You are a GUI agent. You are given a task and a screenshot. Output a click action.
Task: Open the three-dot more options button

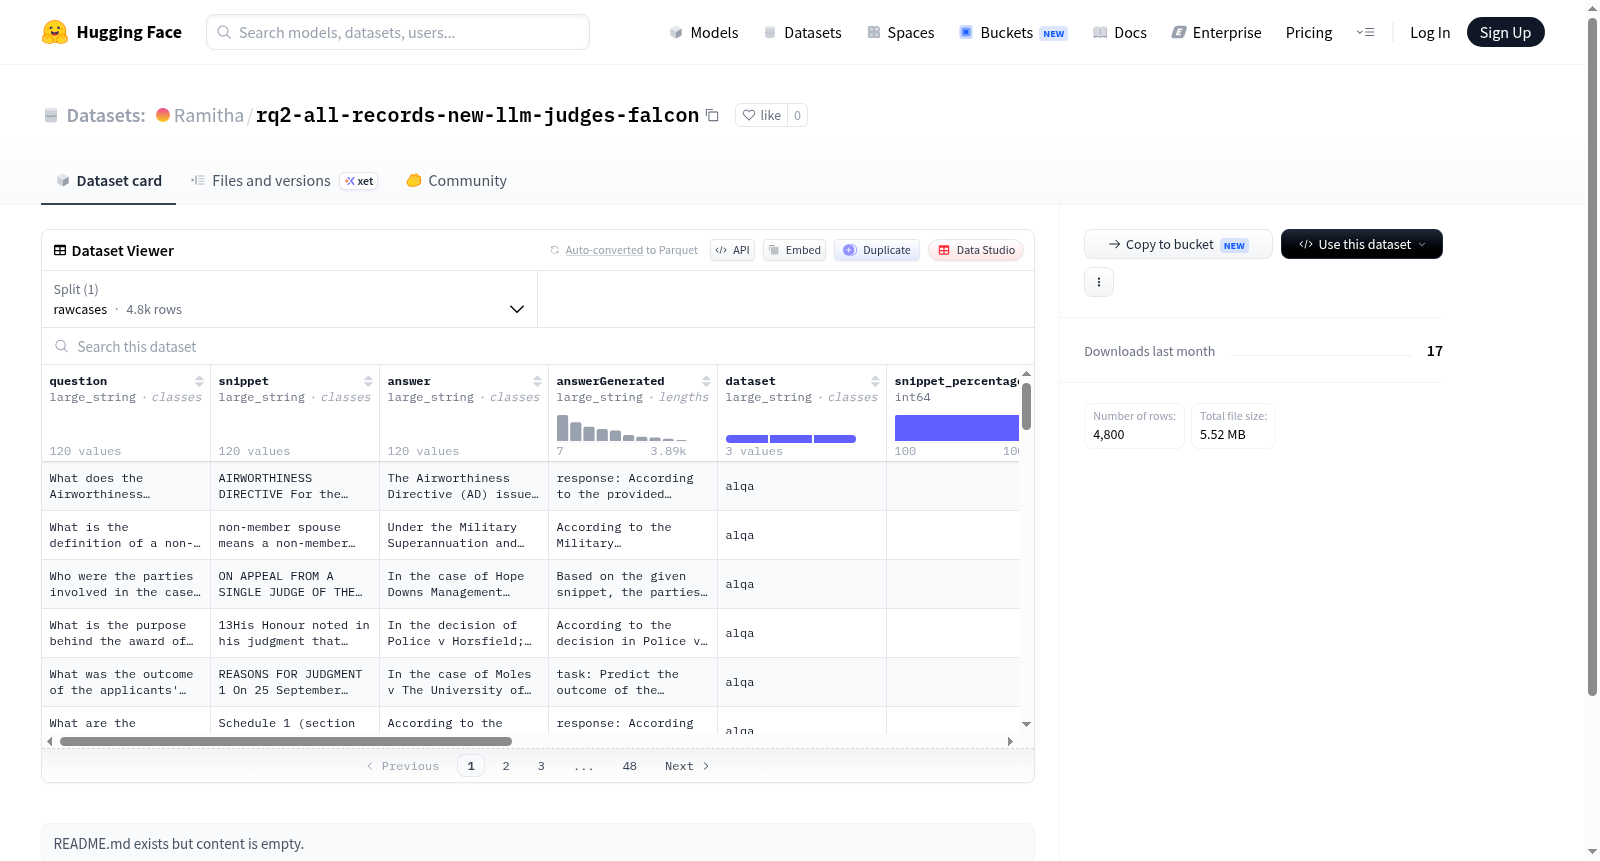pyautogui.click(x=1099, y=282)
